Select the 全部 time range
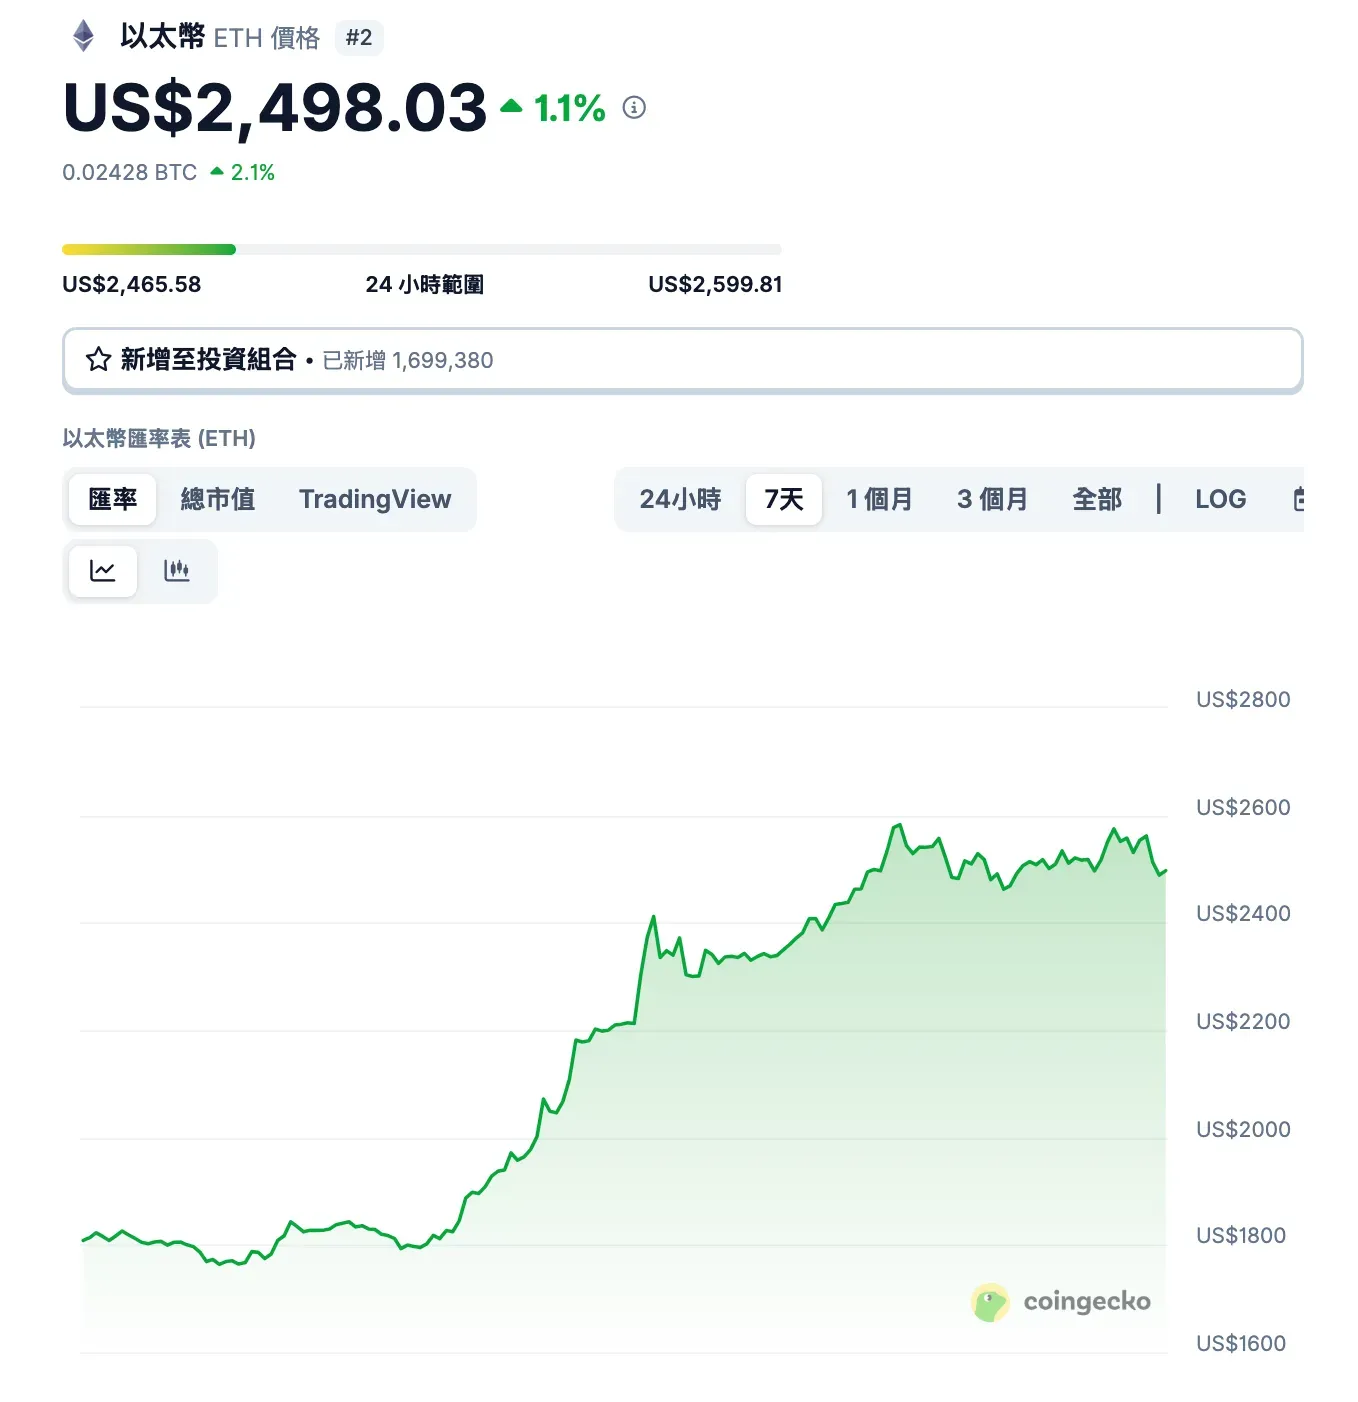 click(1097, 499)
